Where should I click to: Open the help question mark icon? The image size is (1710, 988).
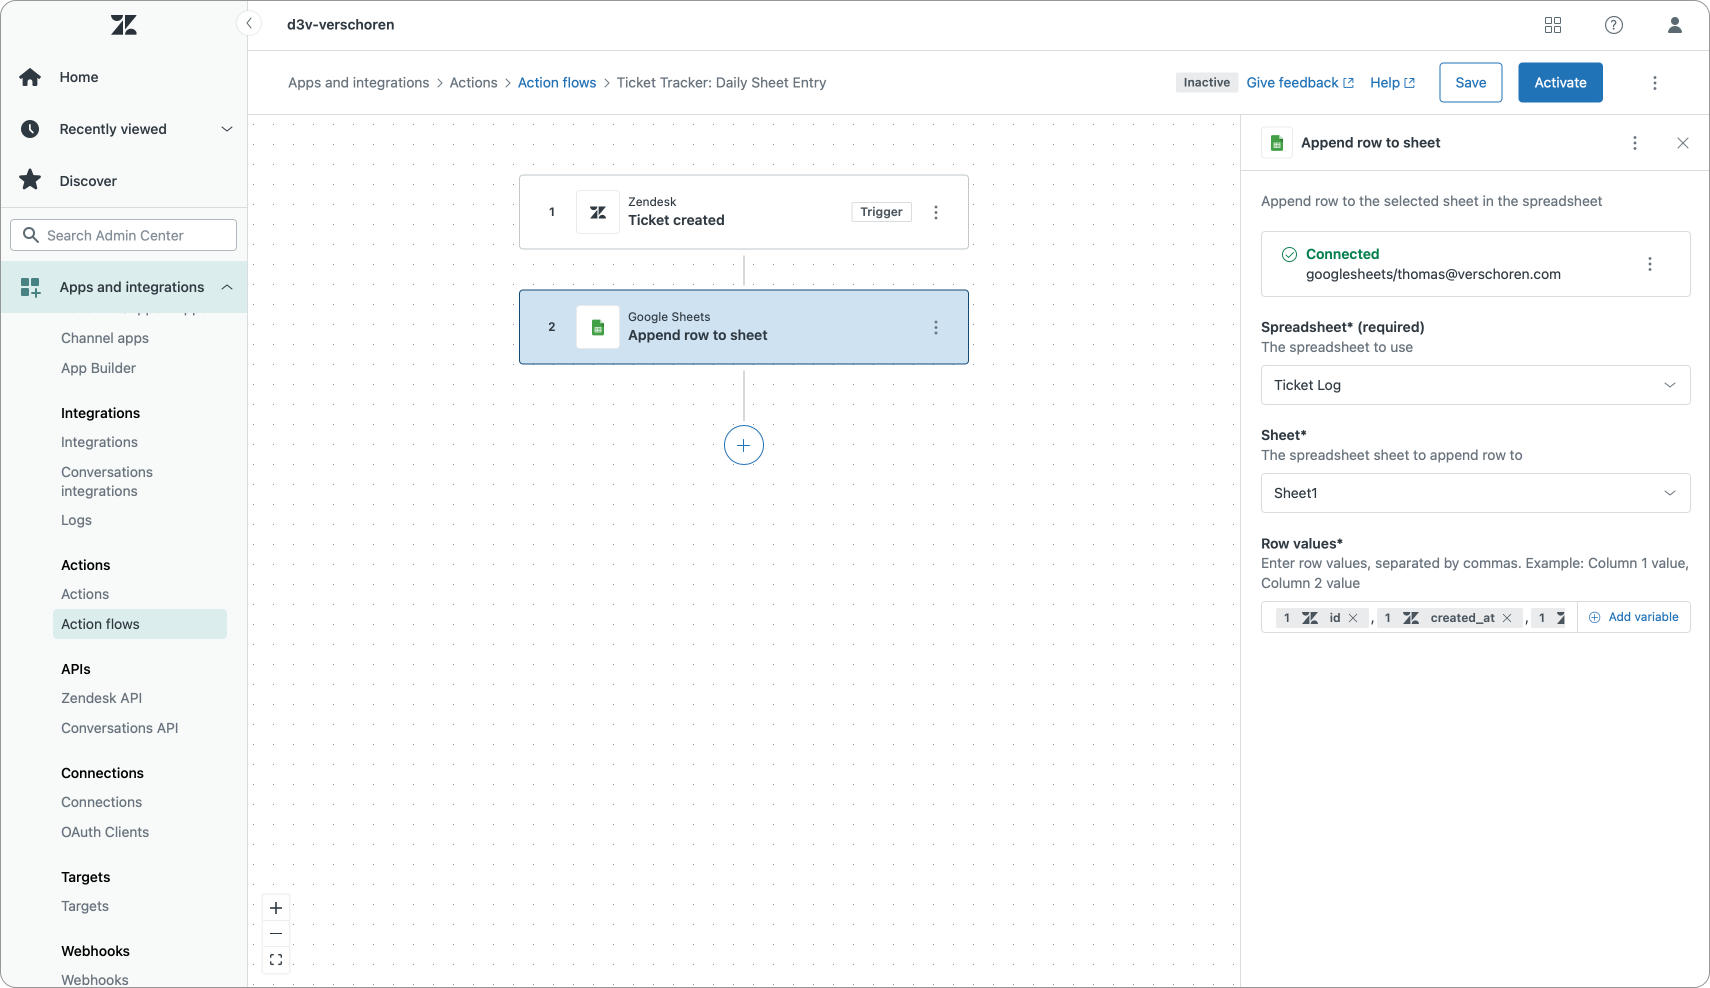[1614, 25]
